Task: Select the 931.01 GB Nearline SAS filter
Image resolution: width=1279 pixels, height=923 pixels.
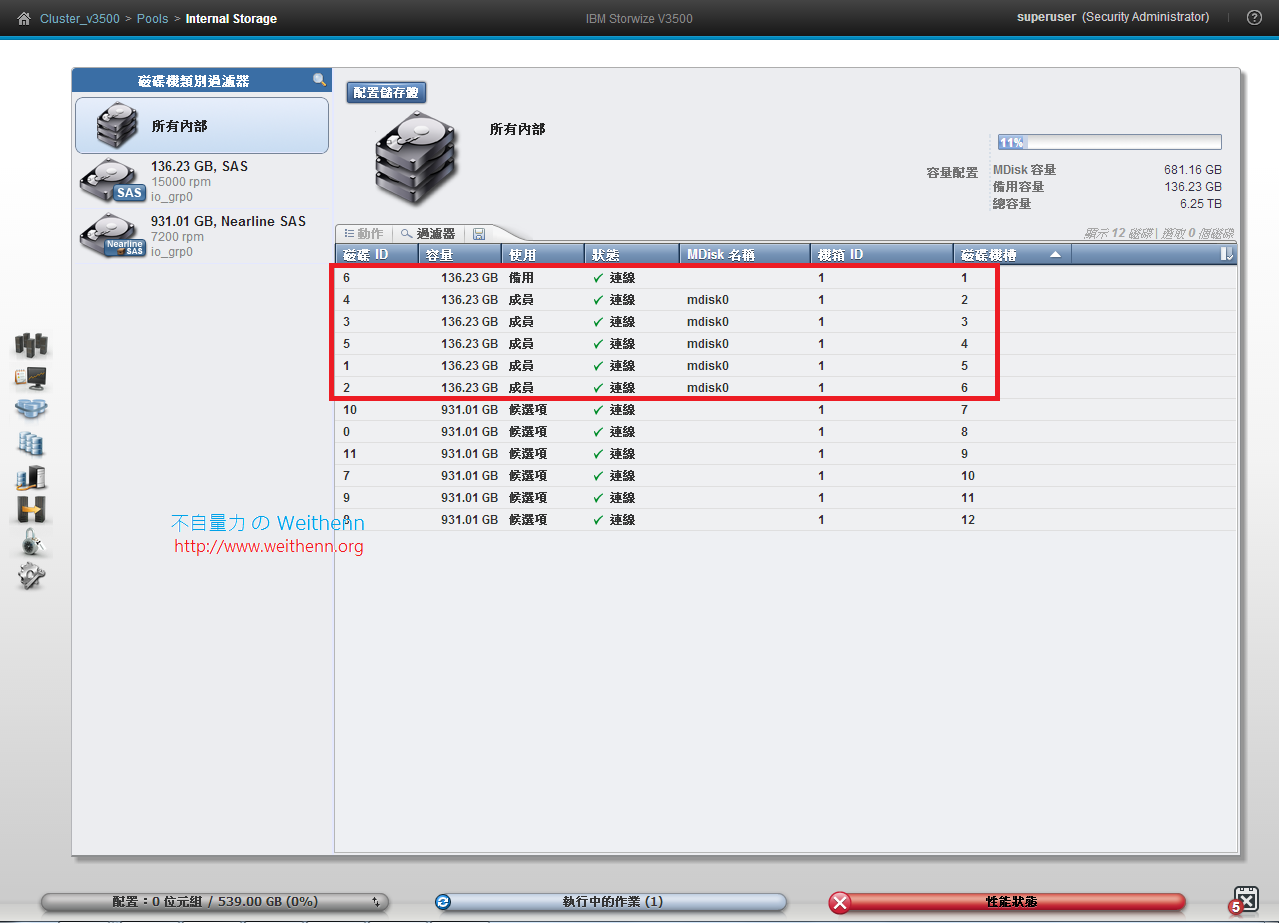Action: [200, 235]
